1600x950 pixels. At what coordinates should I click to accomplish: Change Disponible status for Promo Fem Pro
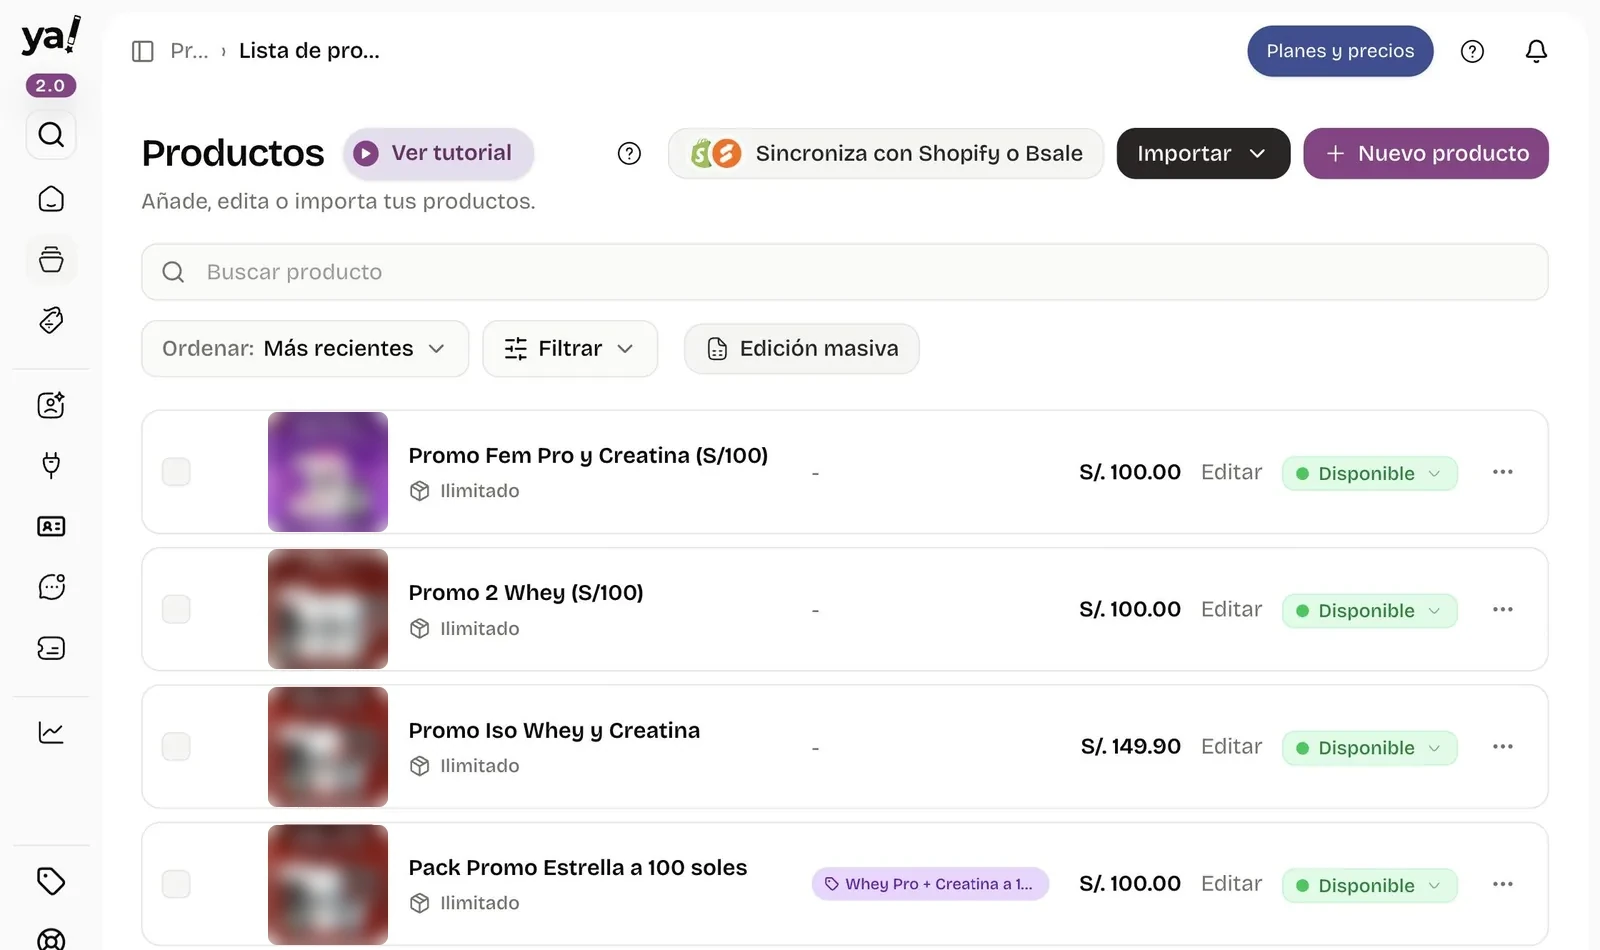1369,474
